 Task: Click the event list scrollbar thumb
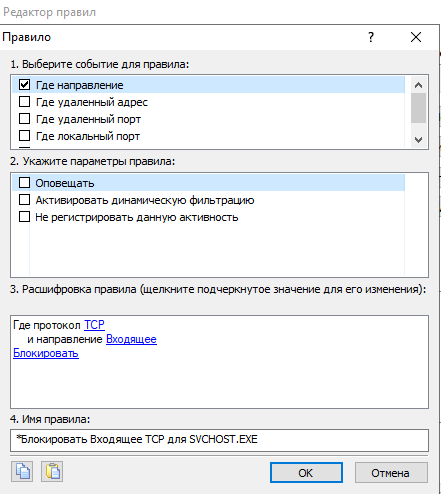[x=418, y=108]
